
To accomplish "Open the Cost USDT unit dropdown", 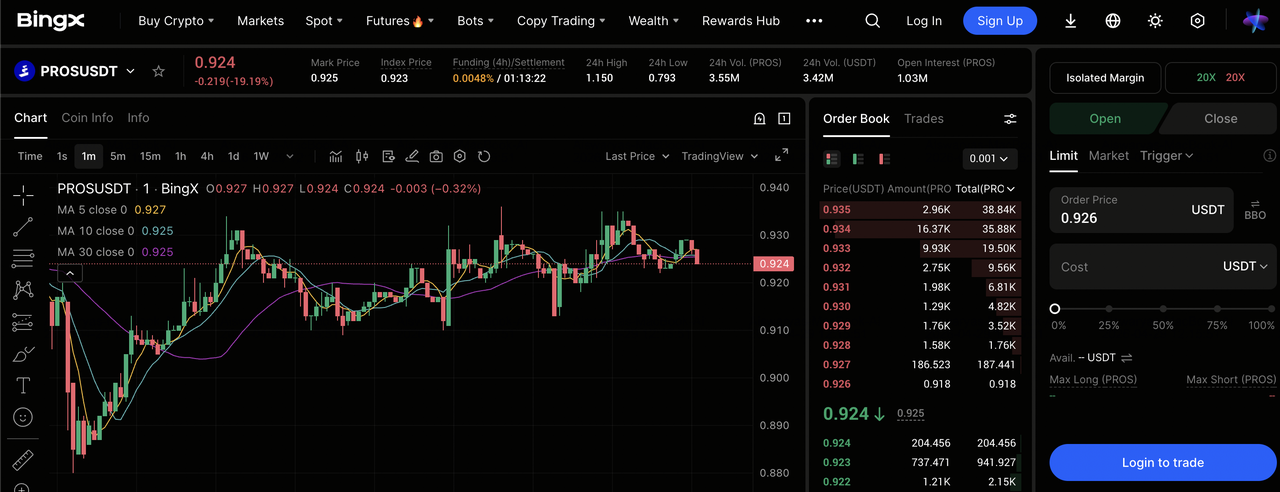I will (x=1245, y=267).
